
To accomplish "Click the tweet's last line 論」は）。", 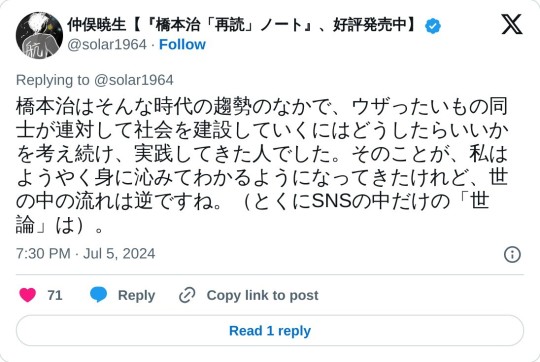I will click(x=60, y=225).
